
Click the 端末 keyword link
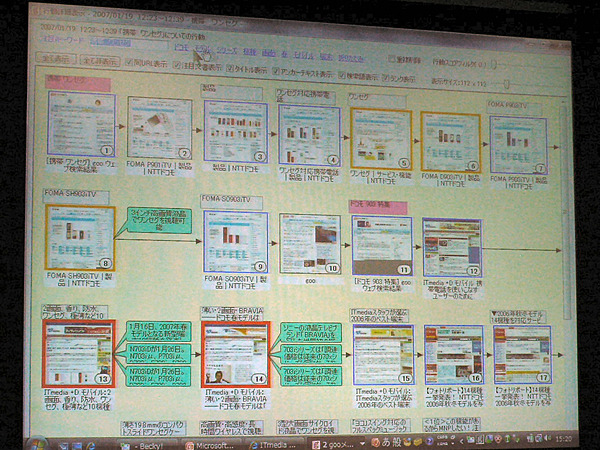(x=326, y=57)
